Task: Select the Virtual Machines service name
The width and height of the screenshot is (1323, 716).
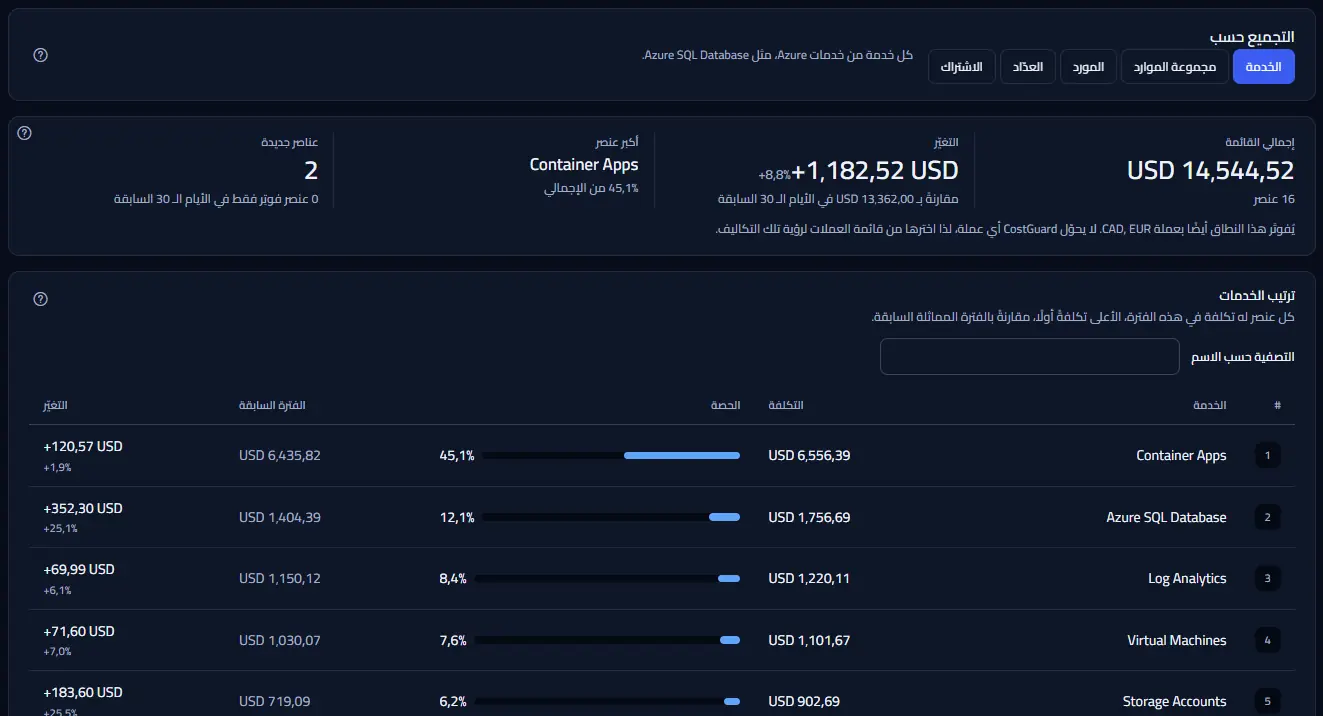Action: (x=1177, y=640)
